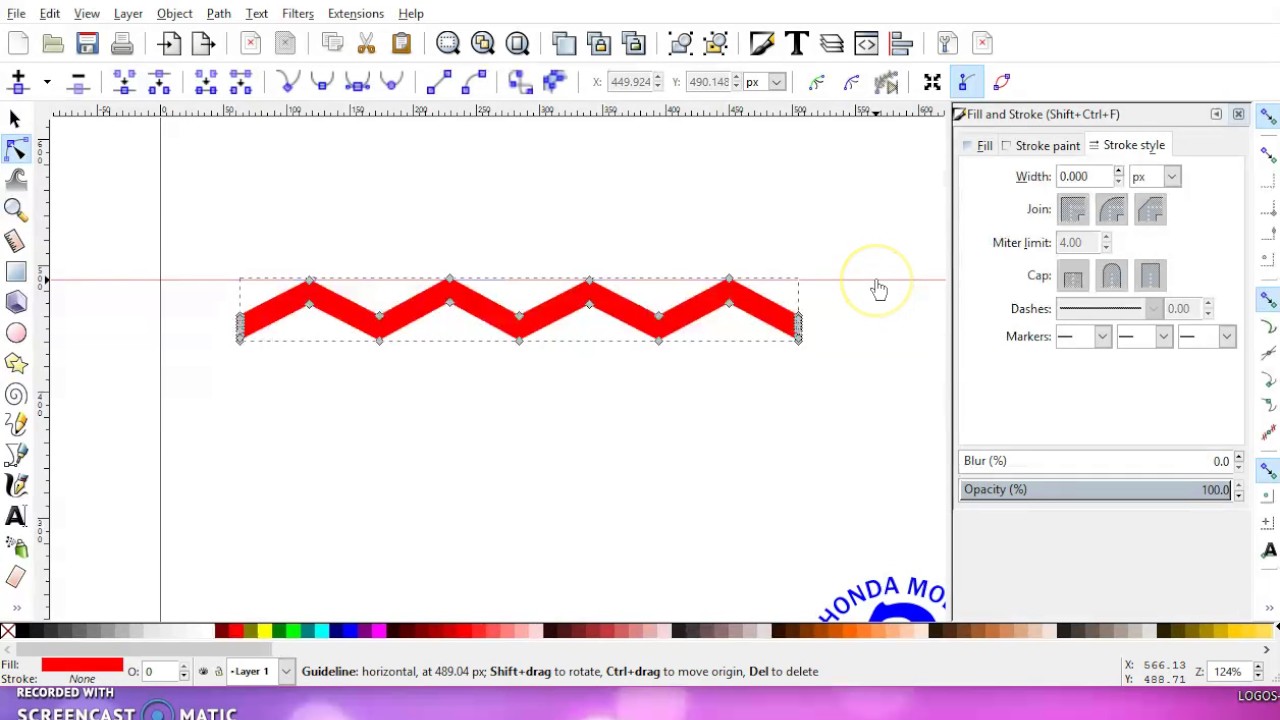Image resolution: width=1280 pixels, height=720 pixels.
Task: Select the Zoom magnifier tool
Action: tap(15, 210)
